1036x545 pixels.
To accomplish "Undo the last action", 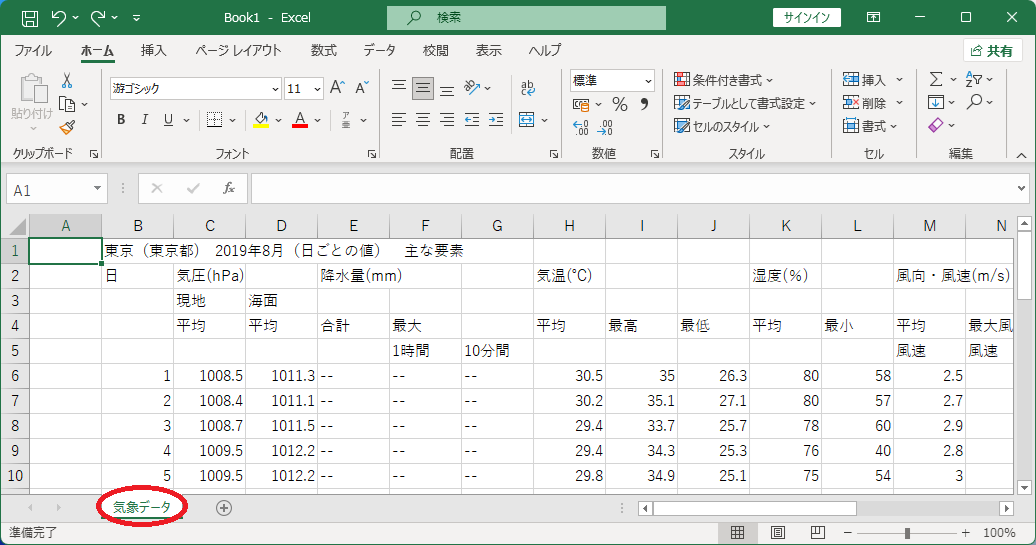I will click(59, 18).
